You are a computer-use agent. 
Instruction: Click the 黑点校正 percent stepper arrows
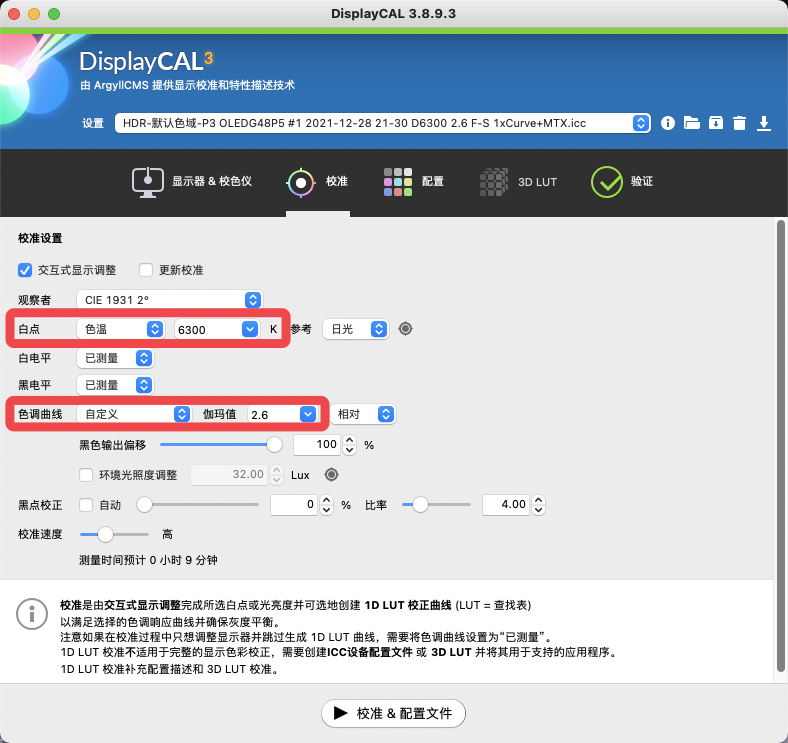coord(327,505)
